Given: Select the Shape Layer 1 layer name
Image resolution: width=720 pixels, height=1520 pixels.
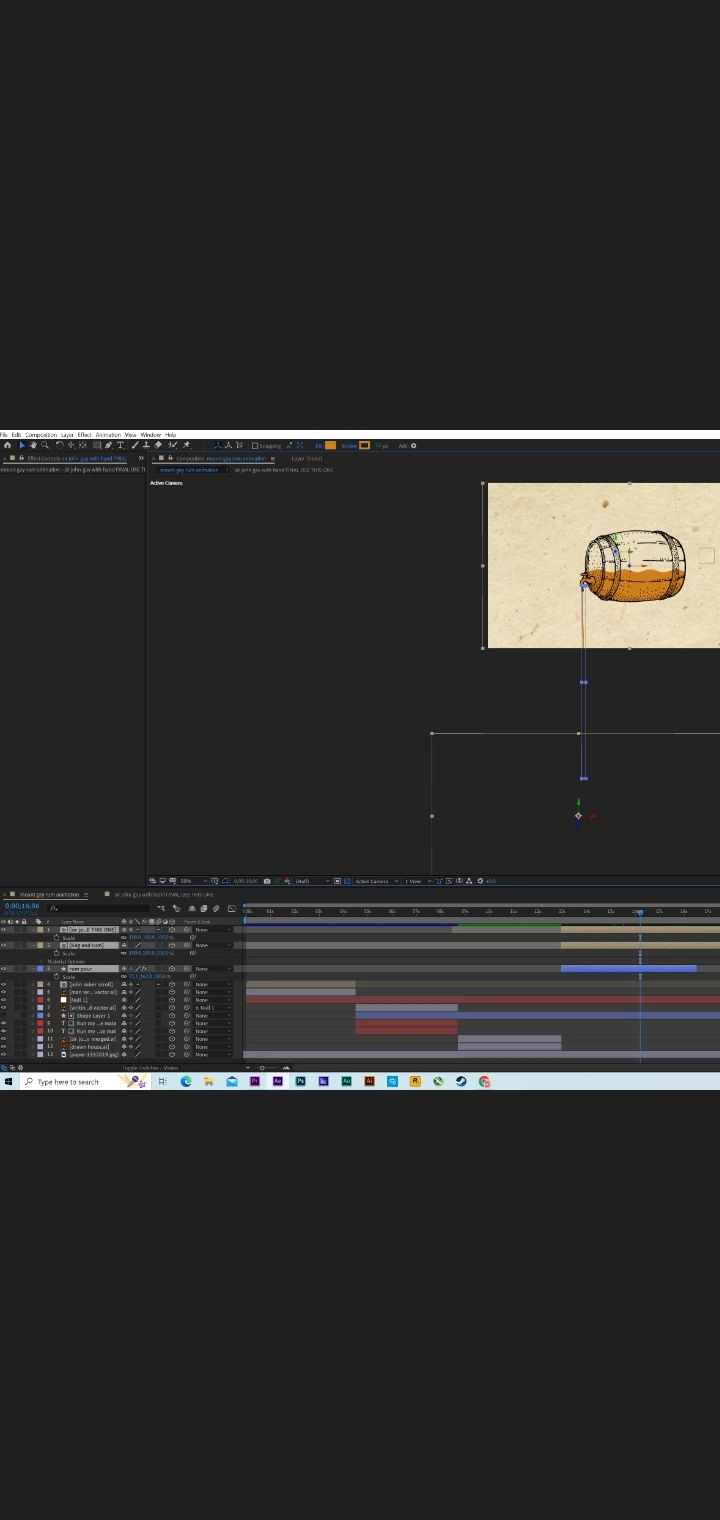Looking at the screenshot, I should pyautogui.click(x=93, y=1016).
